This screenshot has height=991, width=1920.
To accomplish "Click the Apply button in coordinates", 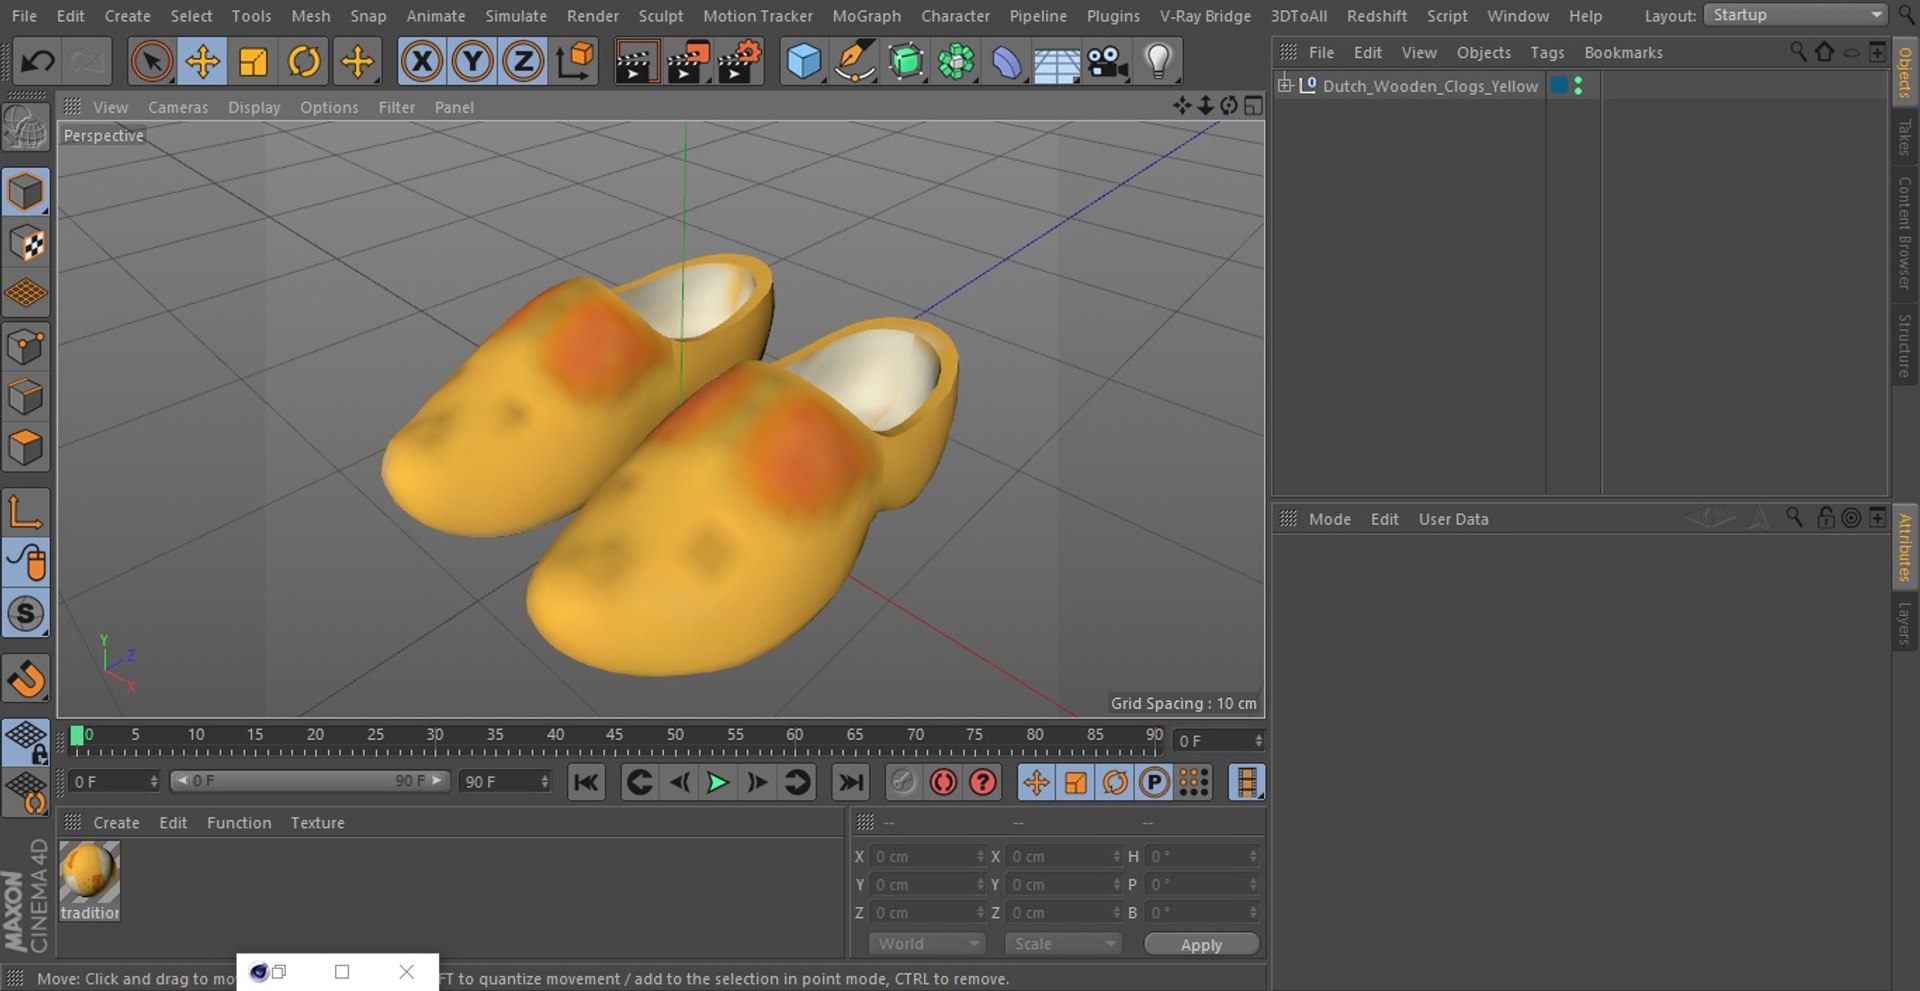I will (1201, 944).
